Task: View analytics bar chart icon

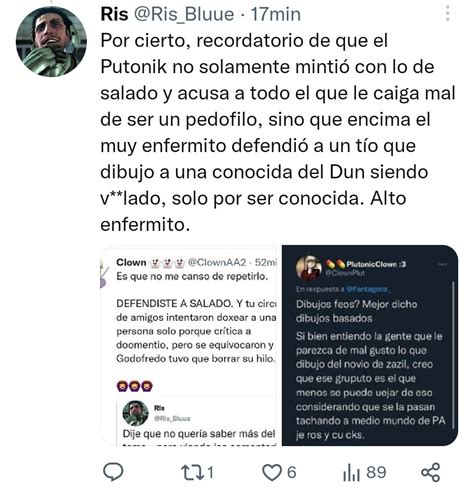Action: coord(351,473)
